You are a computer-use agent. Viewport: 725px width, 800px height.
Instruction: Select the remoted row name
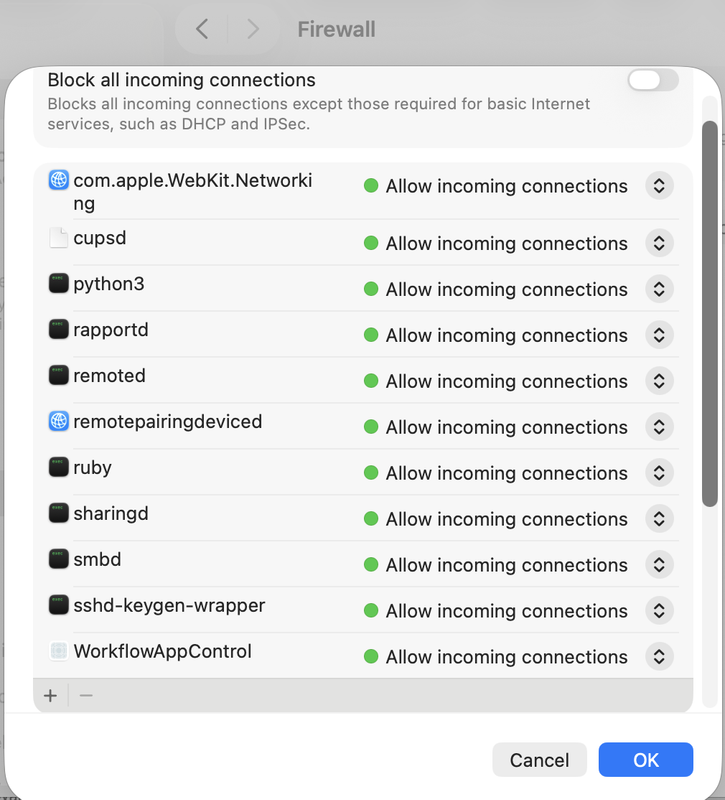(x=110, y=376)
